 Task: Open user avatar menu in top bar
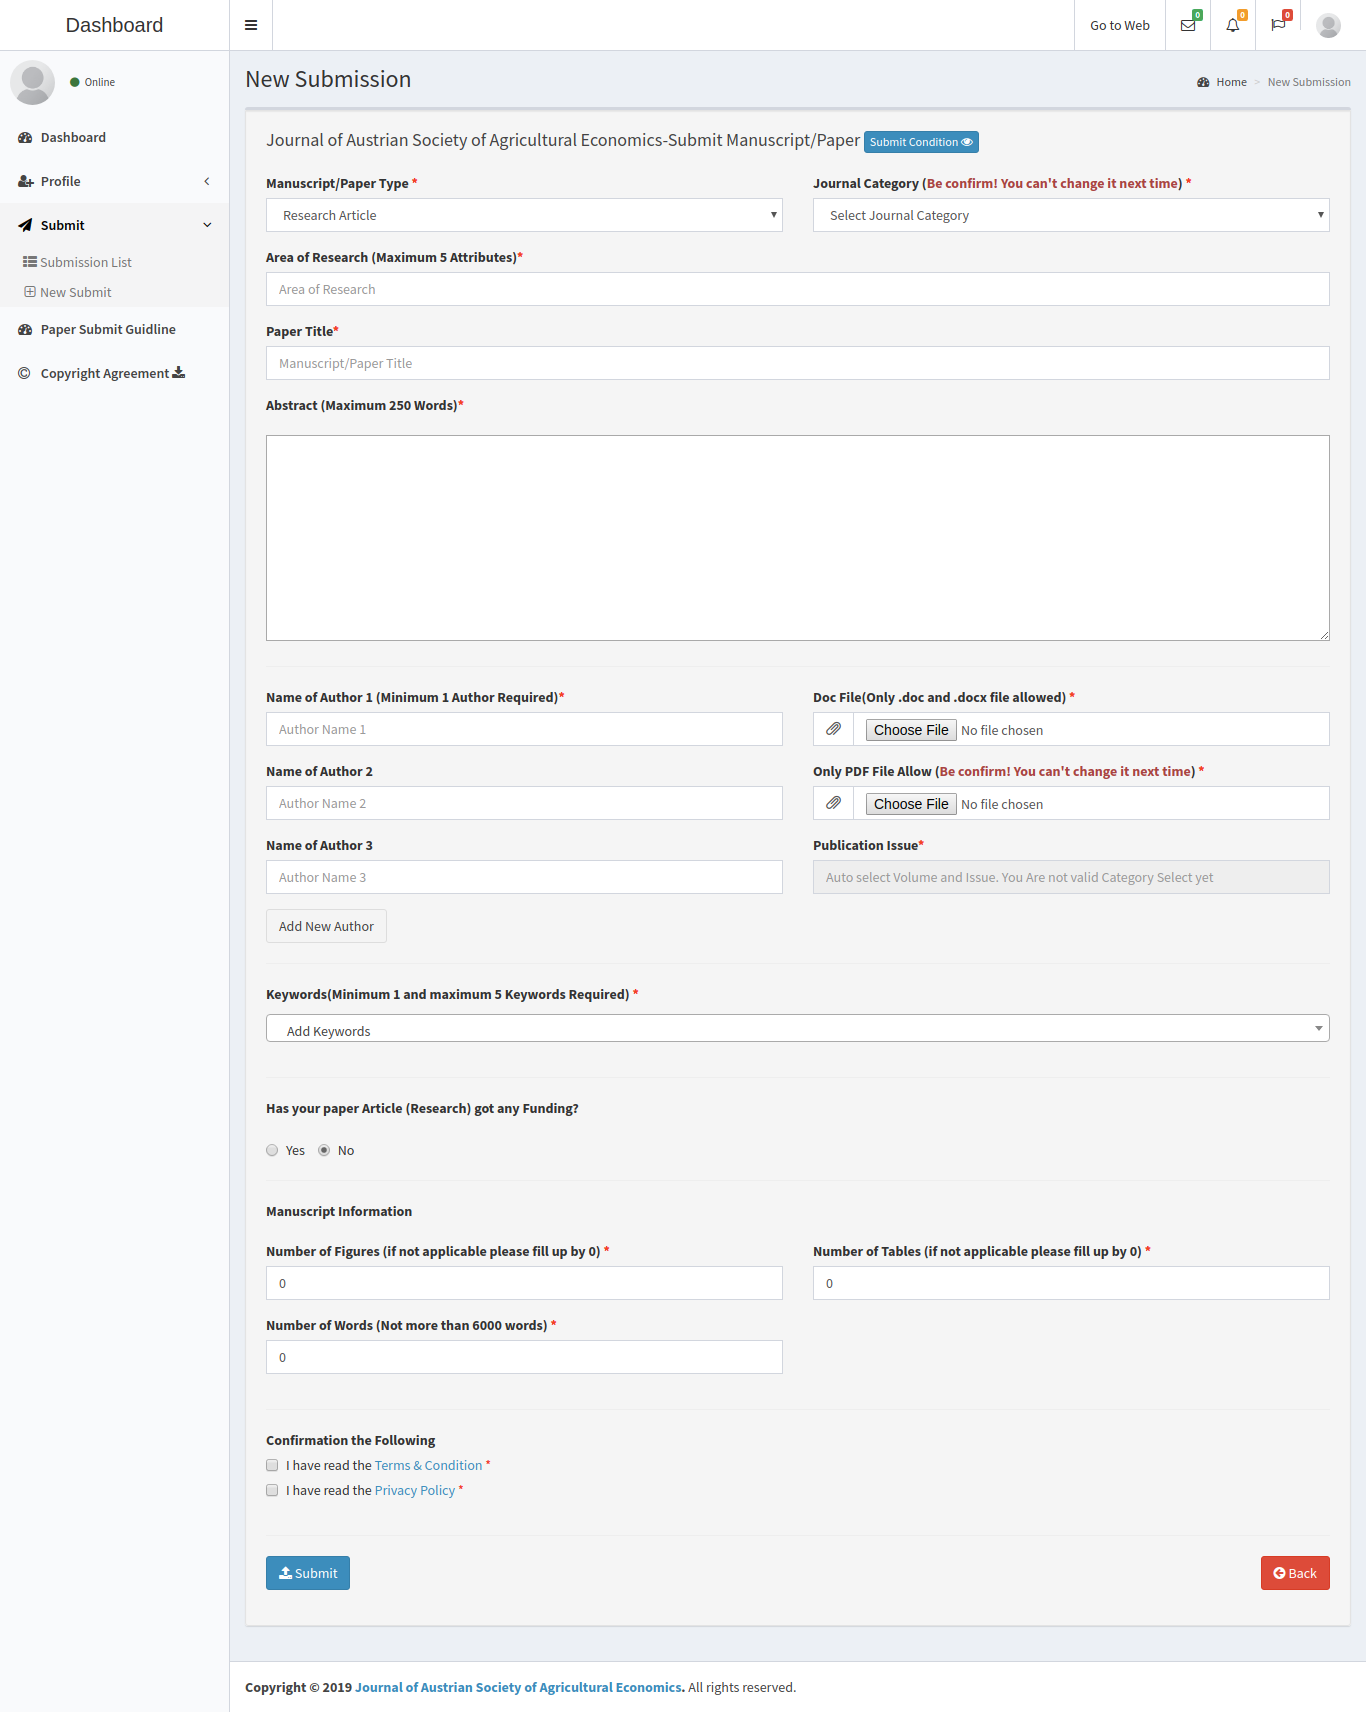(x=1329, y=25)
